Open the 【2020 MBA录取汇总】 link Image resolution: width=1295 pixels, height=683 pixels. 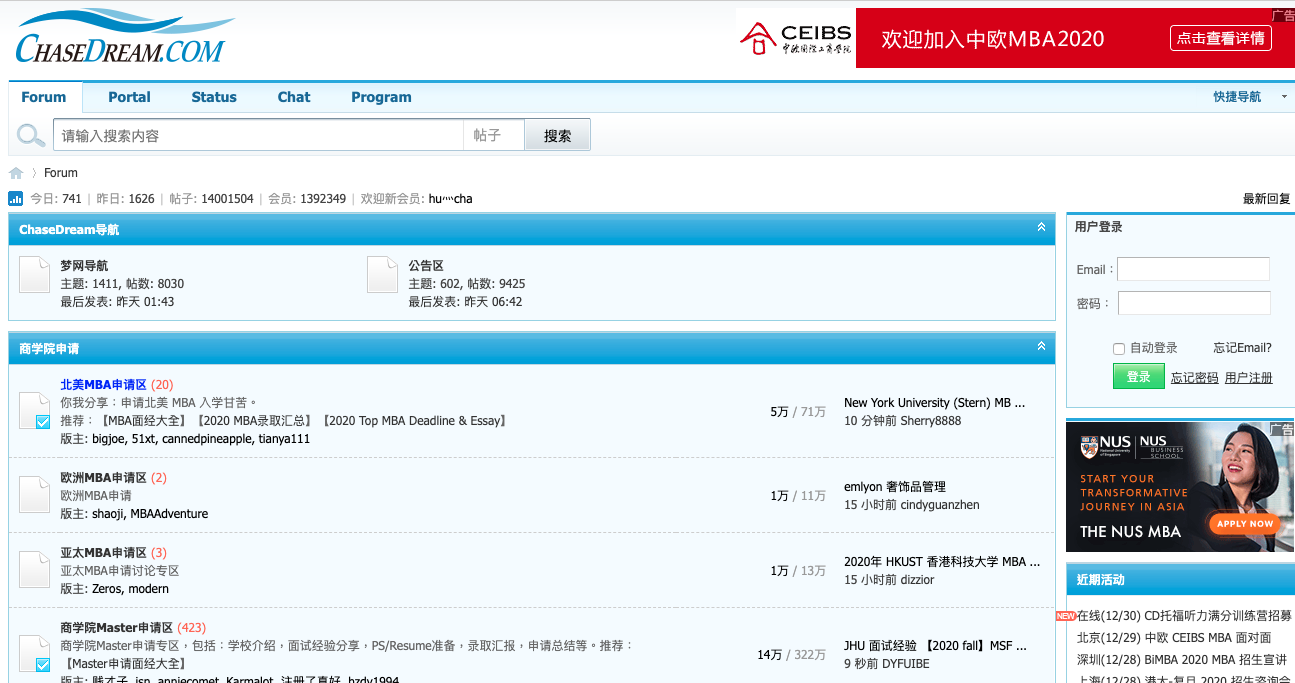[255, 421]
